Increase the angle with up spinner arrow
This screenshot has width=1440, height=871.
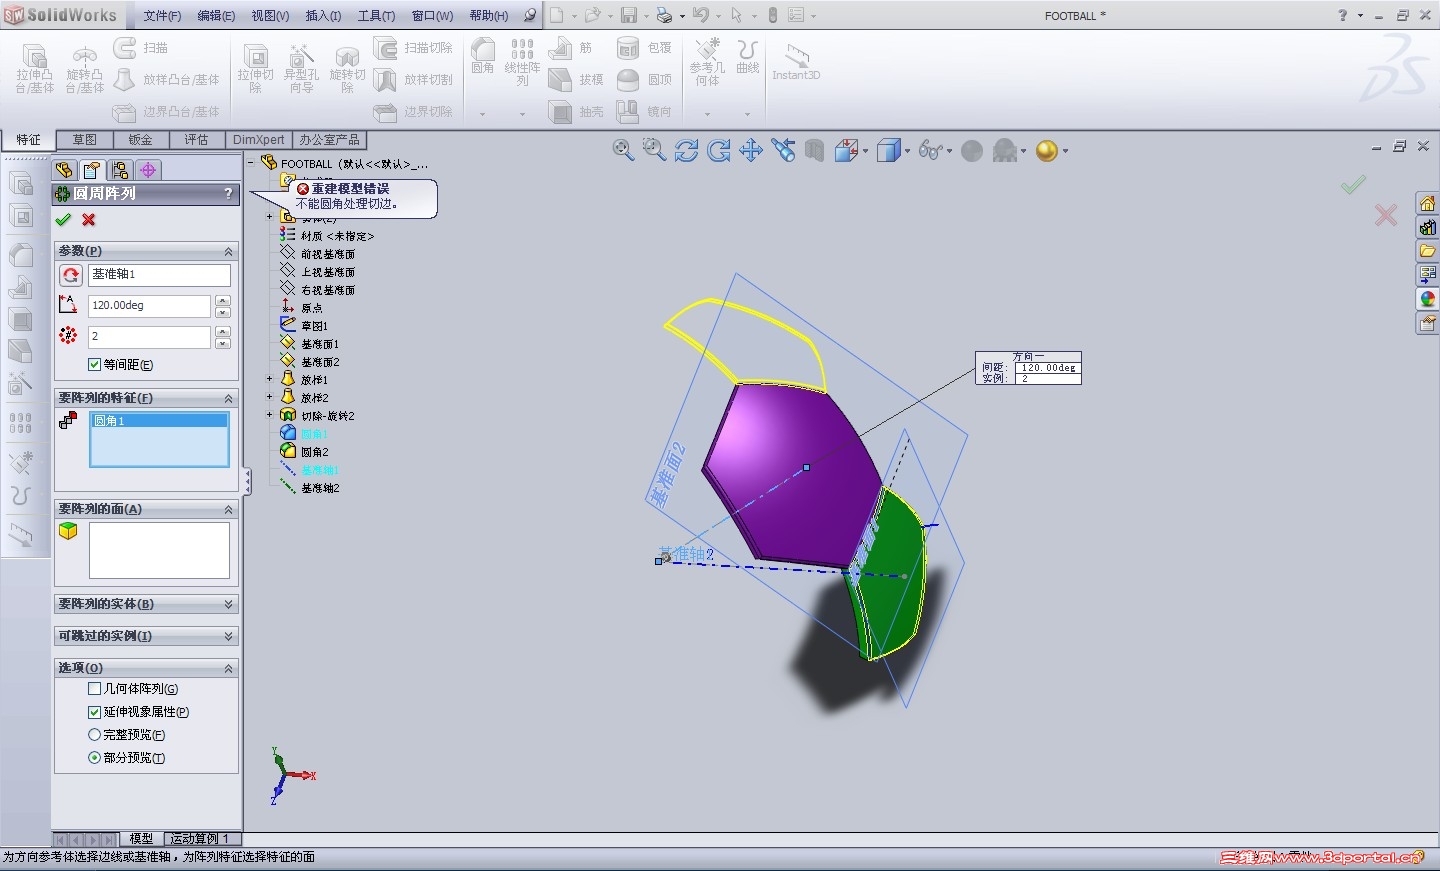(x=223, y=300)
